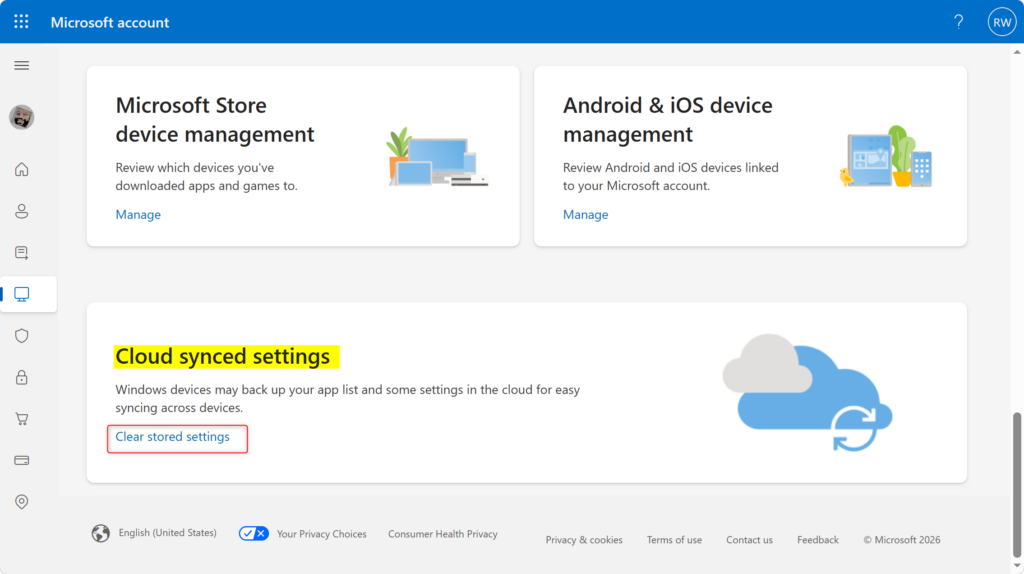Click the globe language icon

coord(101,533)
